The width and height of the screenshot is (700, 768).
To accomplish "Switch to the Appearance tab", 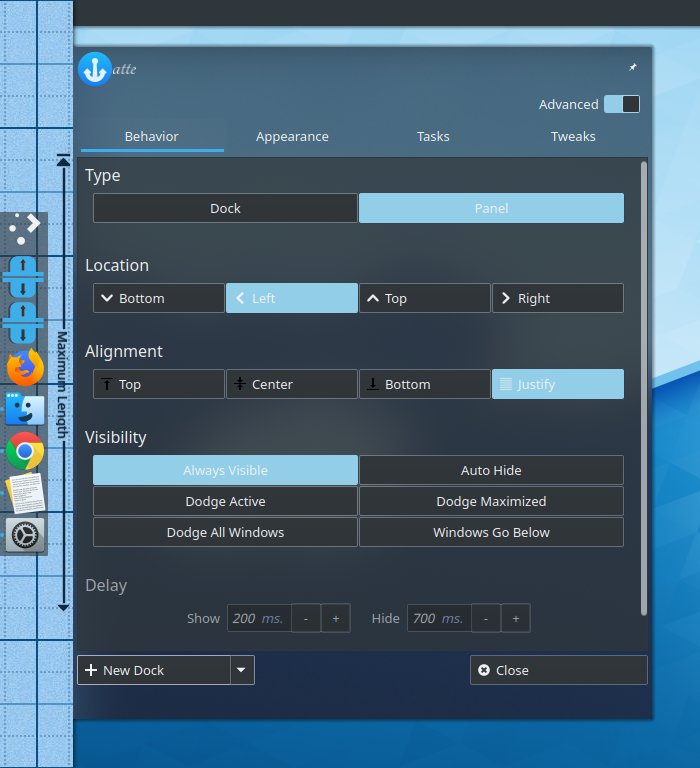I will pyautogui.click(x=292, y=136).
